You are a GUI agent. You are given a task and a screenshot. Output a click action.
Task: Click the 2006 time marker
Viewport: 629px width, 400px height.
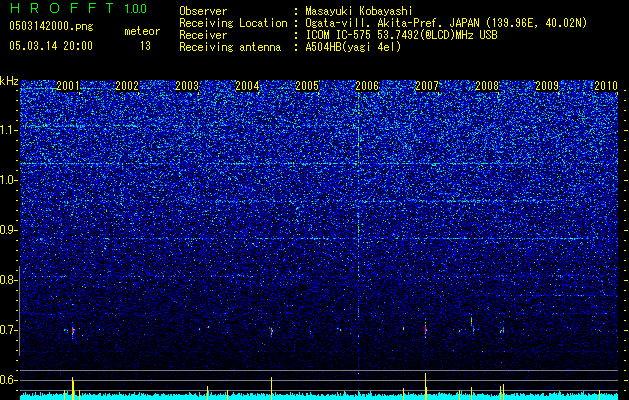[367, 86]
